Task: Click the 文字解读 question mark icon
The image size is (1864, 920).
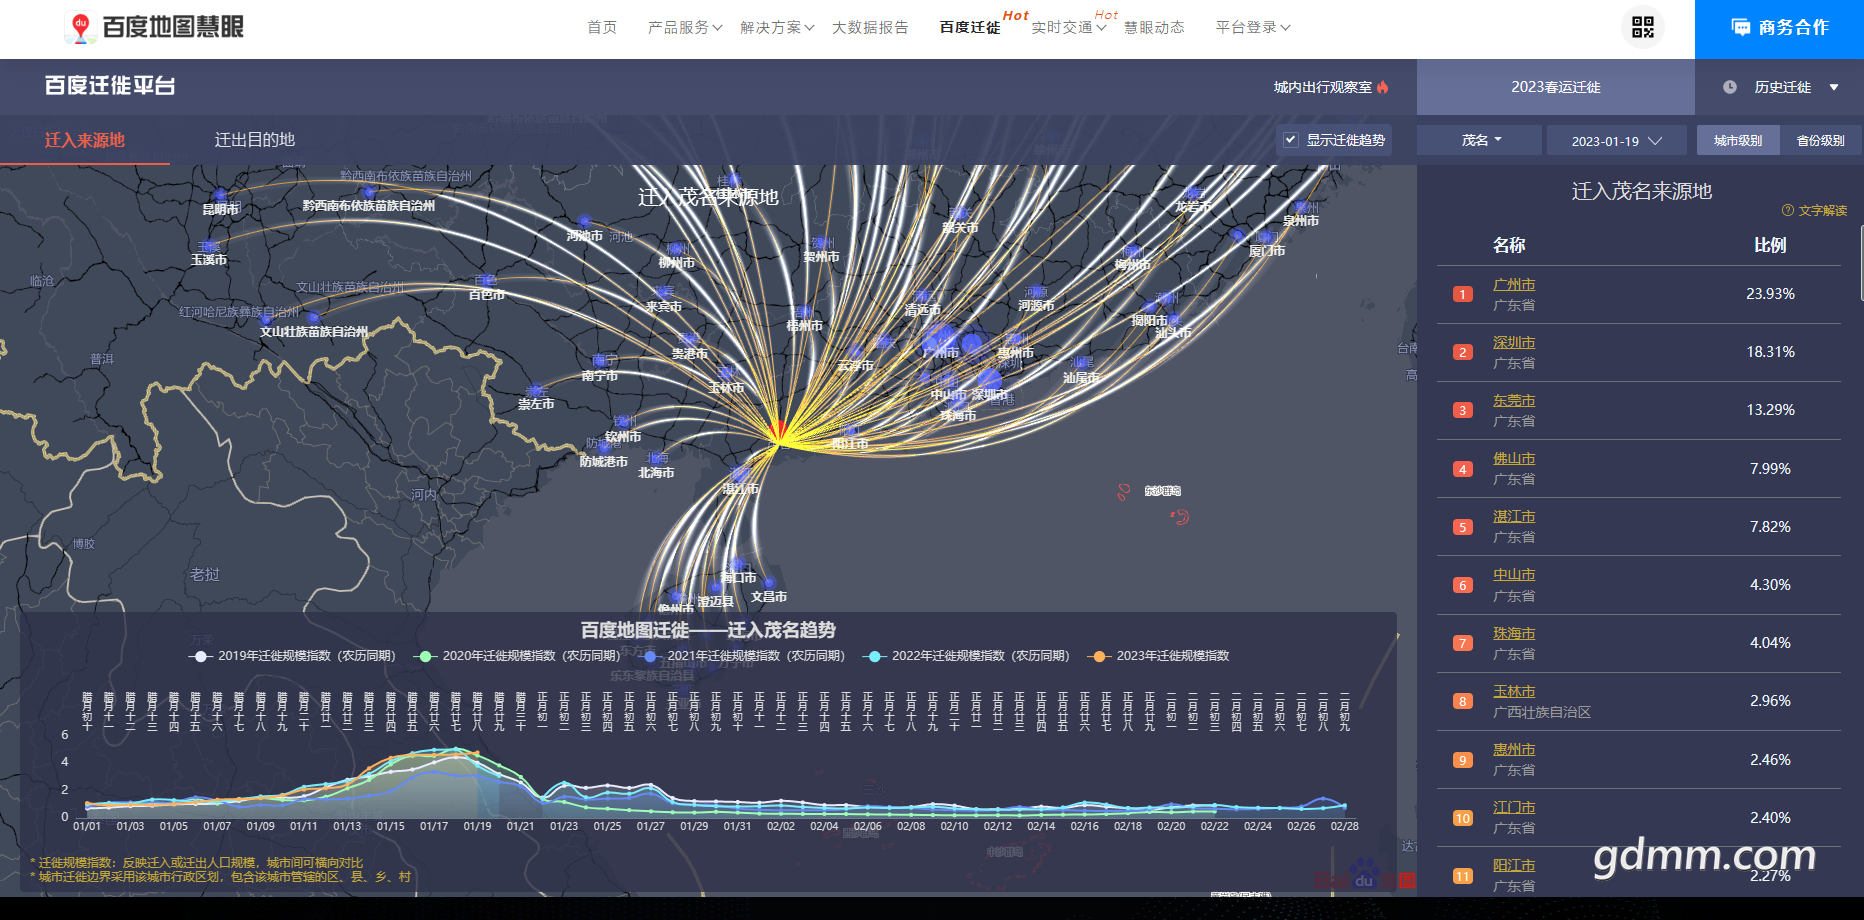Action: coord(1788,210)
